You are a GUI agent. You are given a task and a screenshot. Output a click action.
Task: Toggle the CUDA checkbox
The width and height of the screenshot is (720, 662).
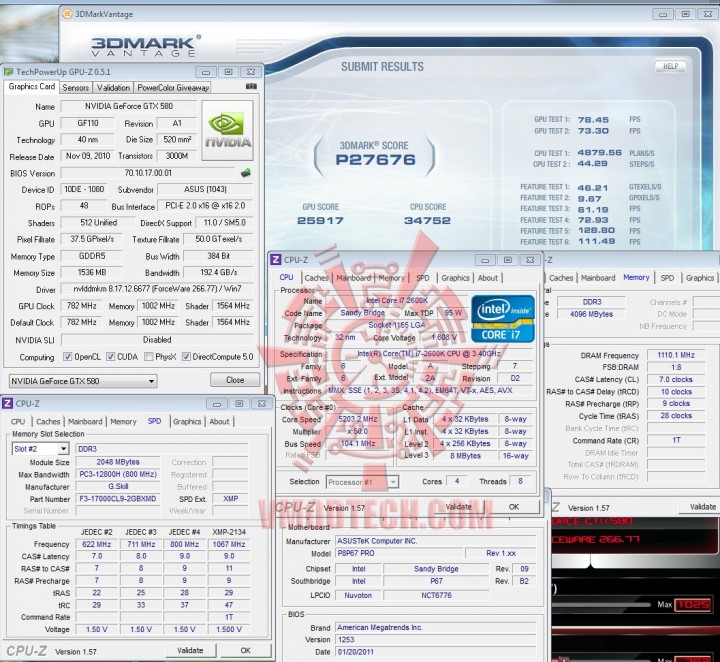(111, 357)
